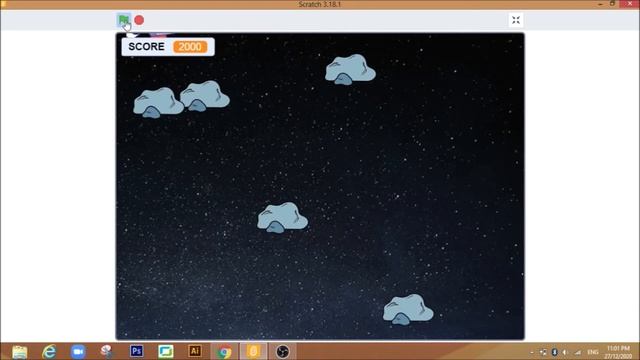Viewport: 640px width, 360px height.
Task: Select the Scratch taskbar icon
Action: [253, 351]
